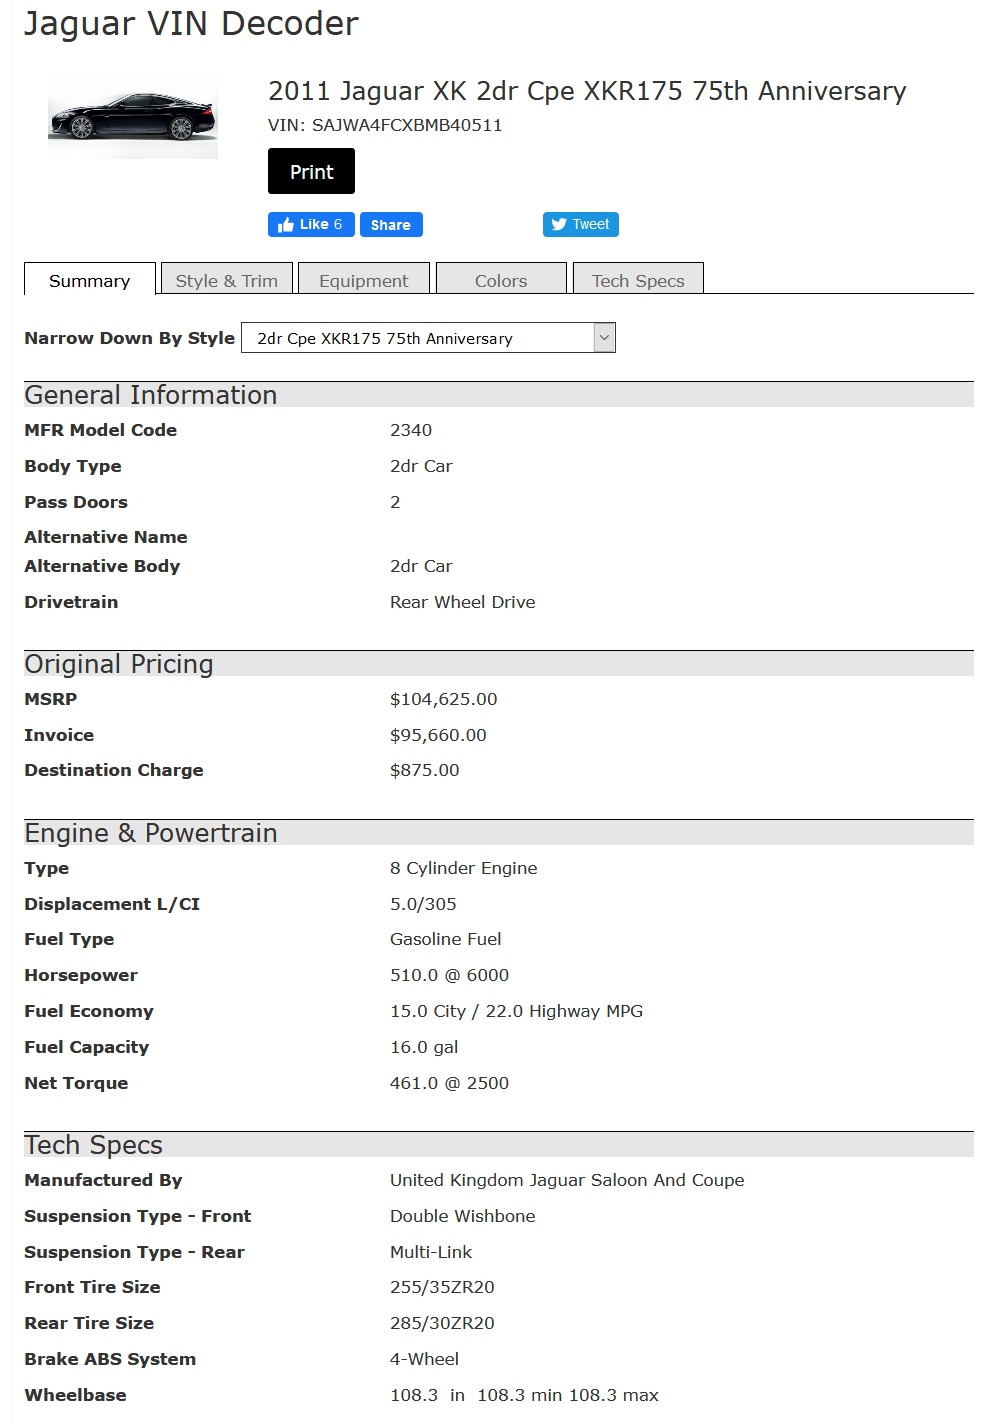Click the Invoice value $95,660.00
Image resolution: width=986 pixels, height=1423 pixels.
pyautogui.click(x=438, y=735)
